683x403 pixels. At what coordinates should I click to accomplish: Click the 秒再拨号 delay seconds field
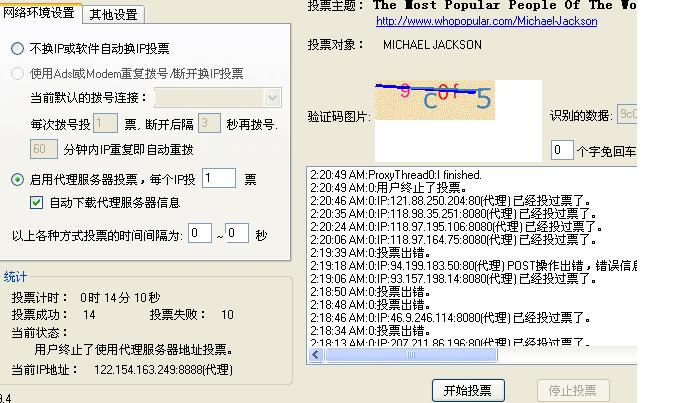click(208, 124)
